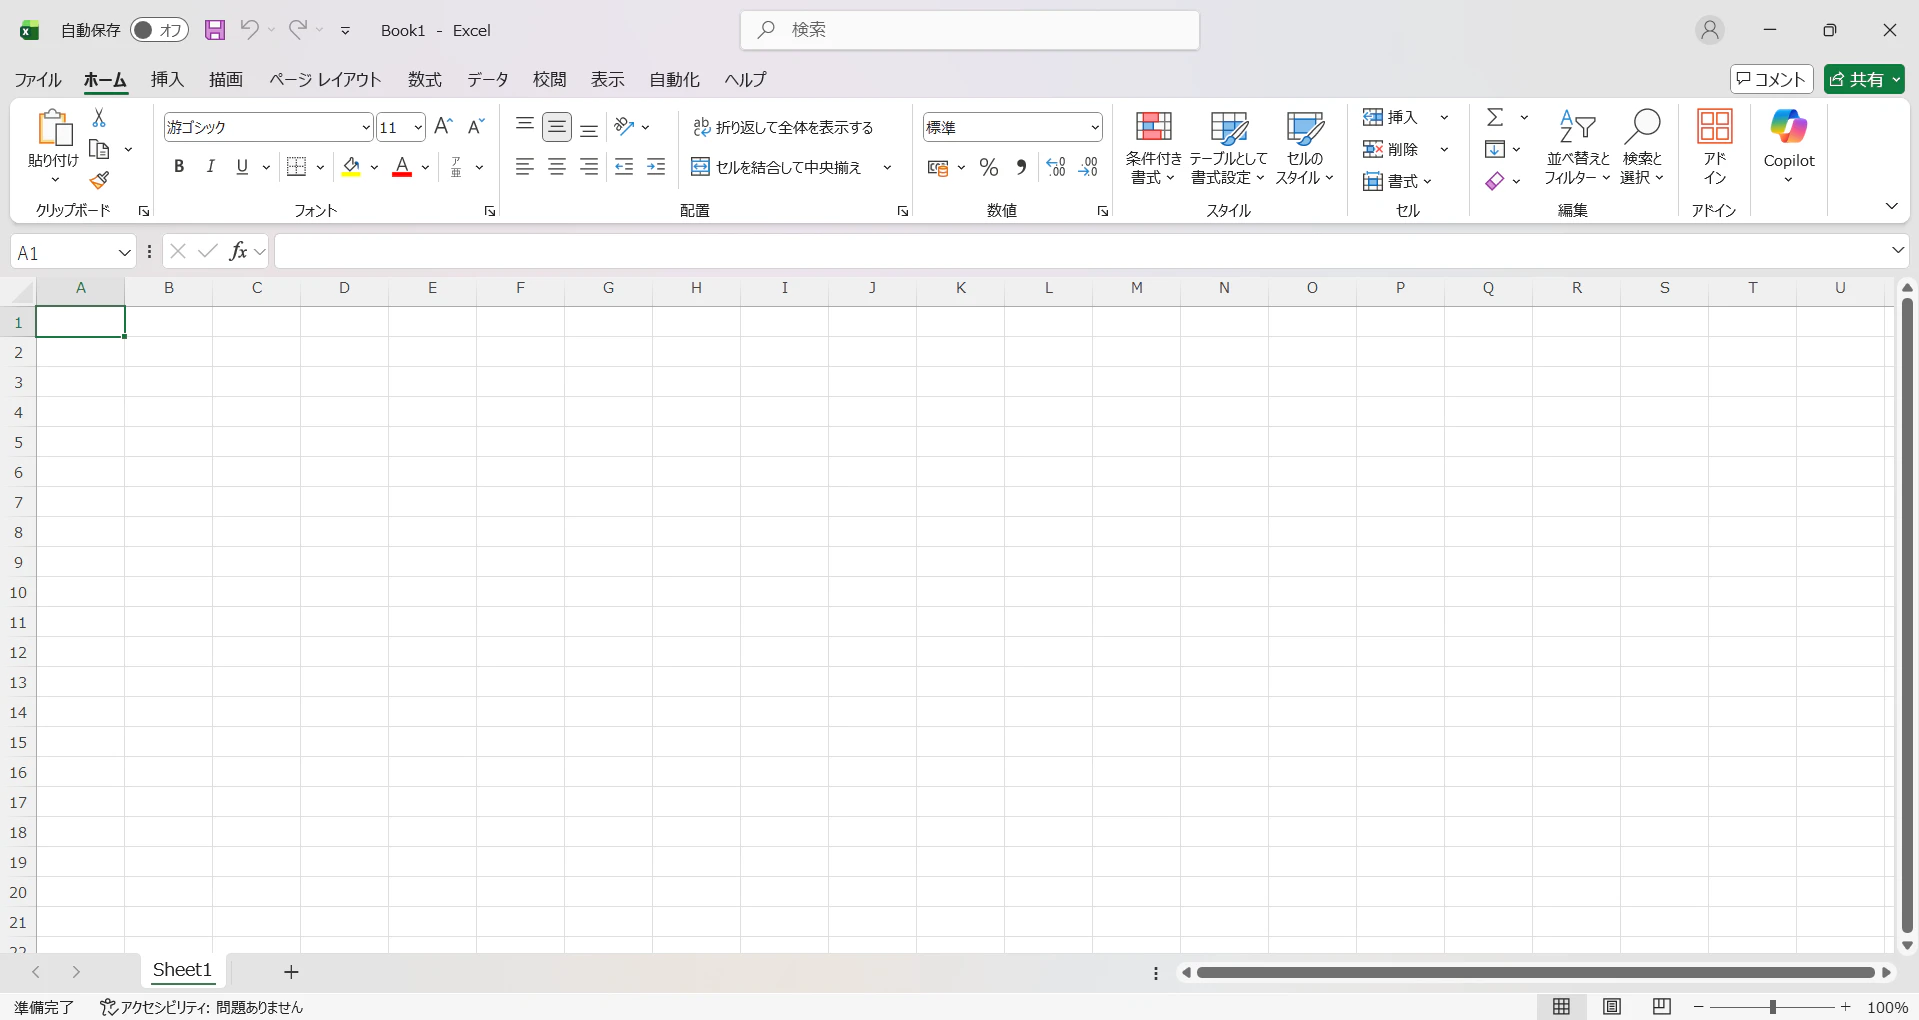
Task: Open fill color dropdown arrow
Action: click(x=374, y=167)
